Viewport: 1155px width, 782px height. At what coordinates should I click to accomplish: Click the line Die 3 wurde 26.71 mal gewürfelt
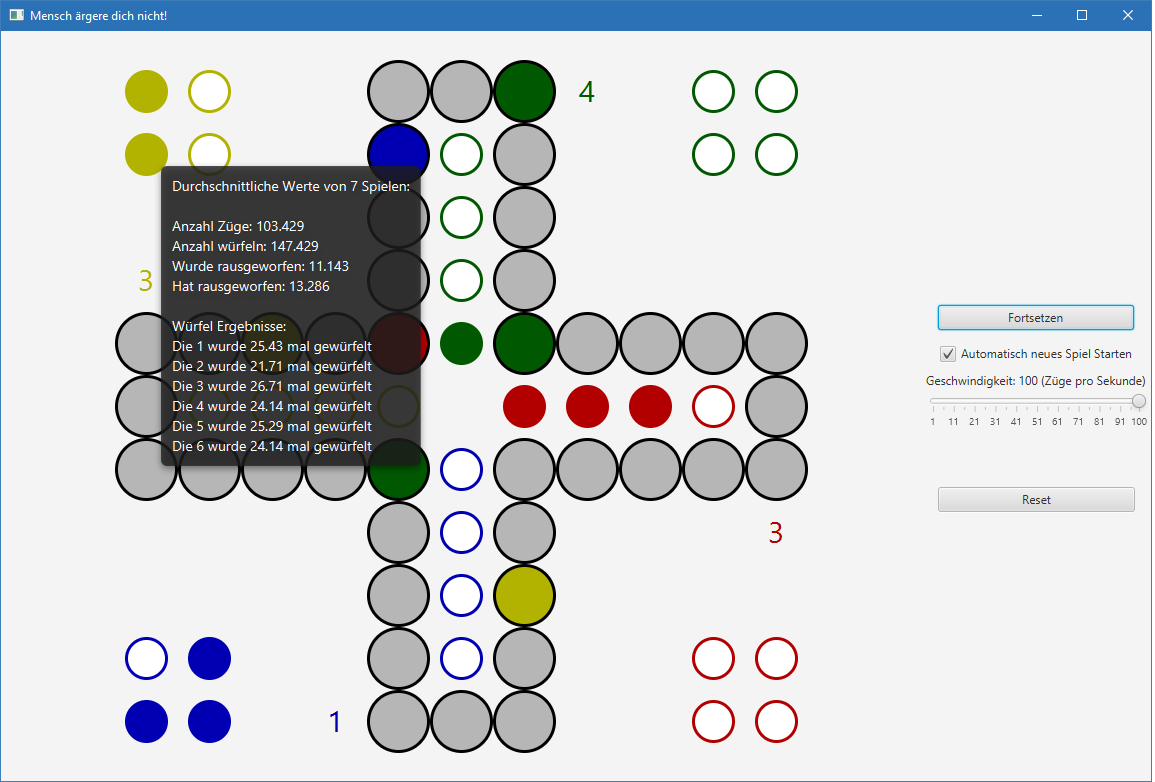[x=272, y=386]
